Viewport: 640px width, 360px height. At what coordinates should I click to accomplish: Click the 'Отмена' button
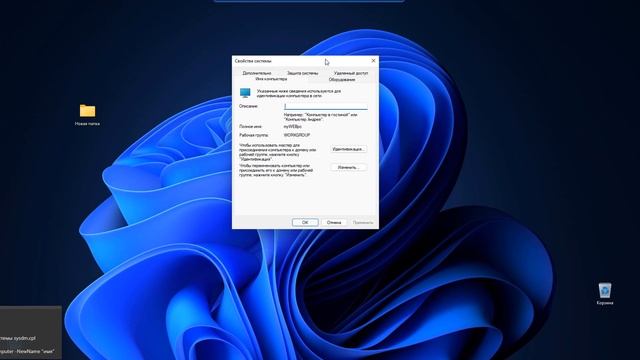point(334,222)
